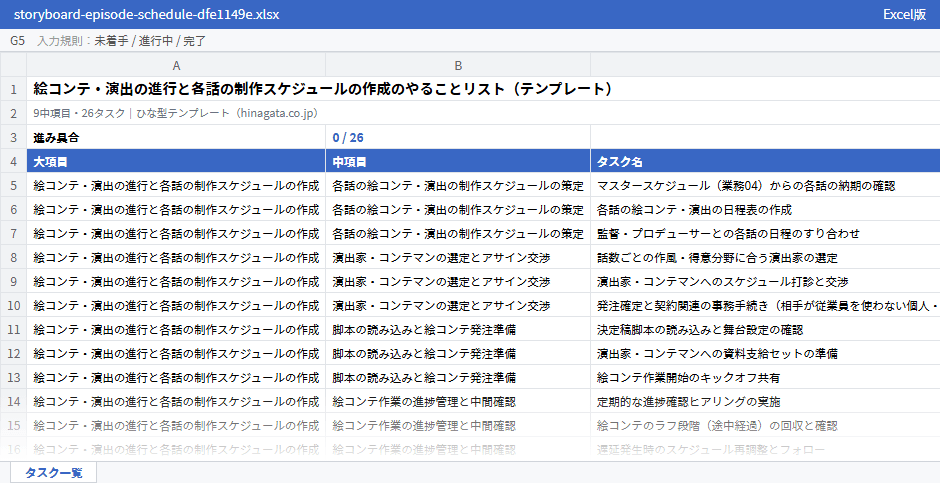Image resolution: width=940 pixels, height=483 pixels.
Task: Select the G5 cell reference box
Action: point(17,41)
